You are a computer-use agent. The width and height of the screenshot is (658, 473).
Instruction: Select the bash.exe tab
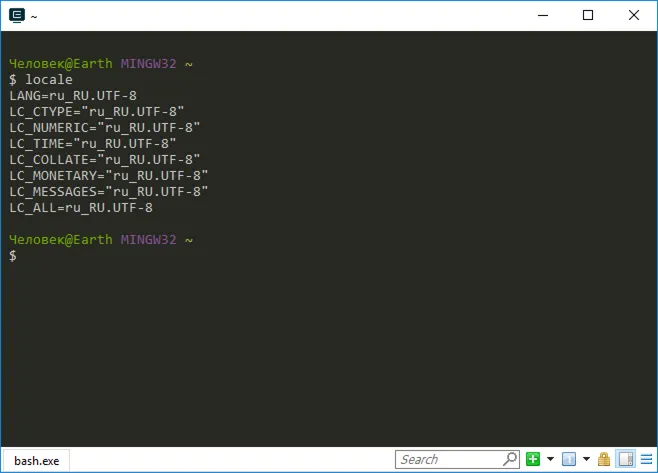pos(35,459)
